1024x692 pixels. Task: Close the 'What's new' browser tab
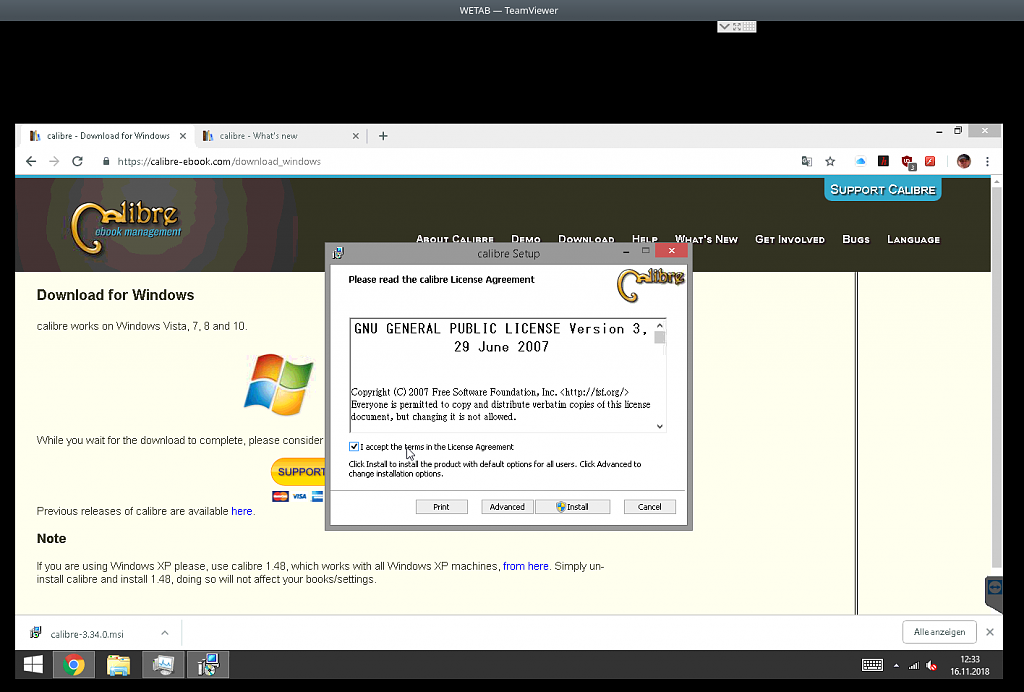click(x=355, y=136)
